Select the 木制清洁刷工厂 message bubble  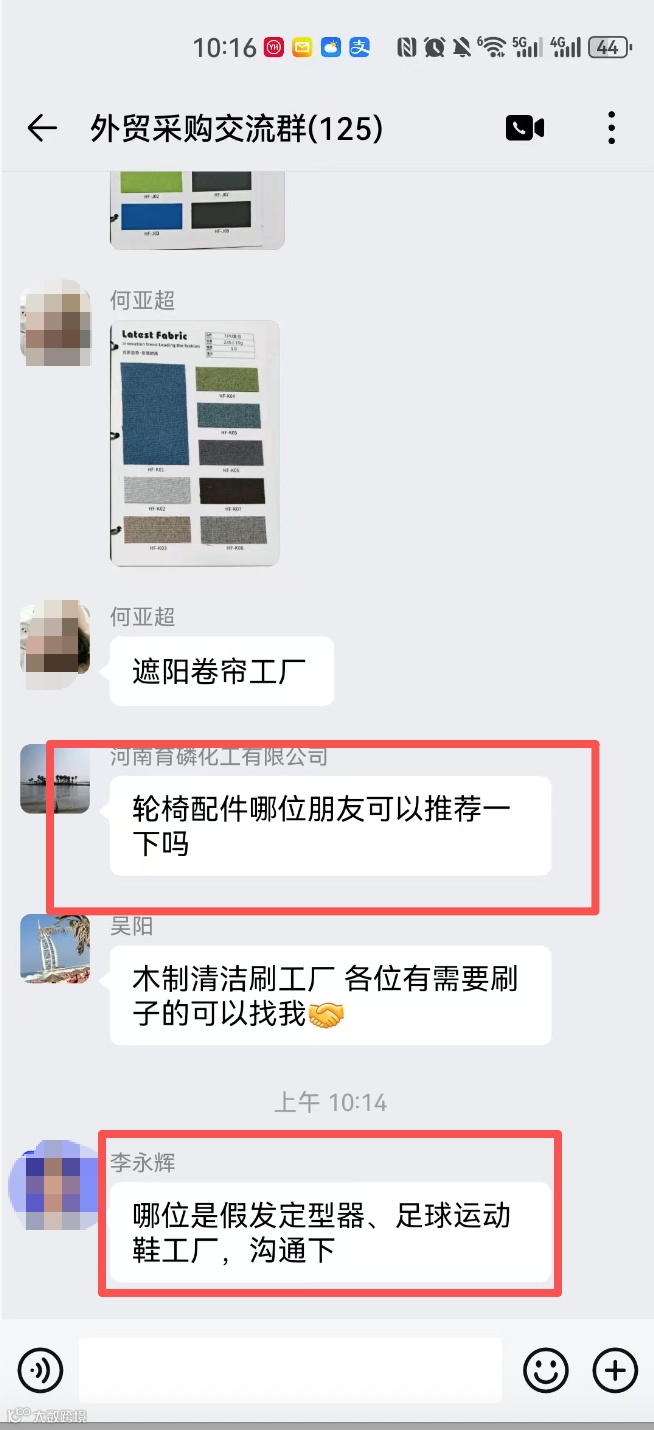pyautogui.click(x=330, y=996)
